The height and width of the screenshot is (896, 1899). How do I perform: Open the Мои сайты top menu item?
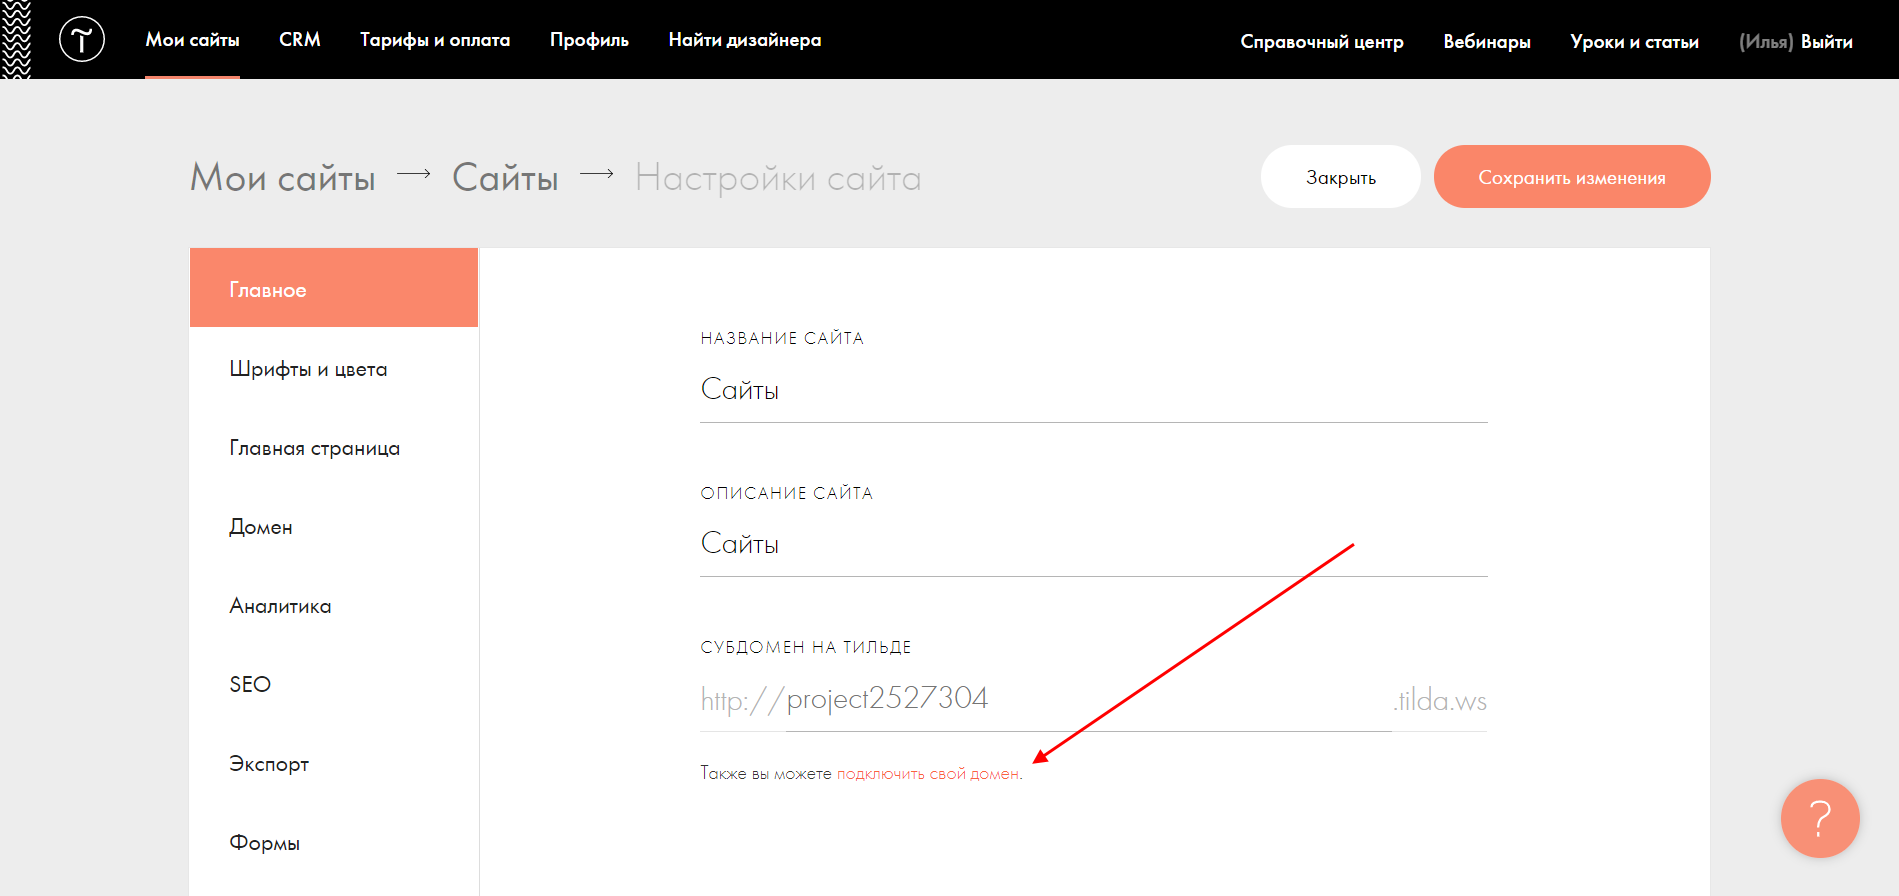point(192,40)
